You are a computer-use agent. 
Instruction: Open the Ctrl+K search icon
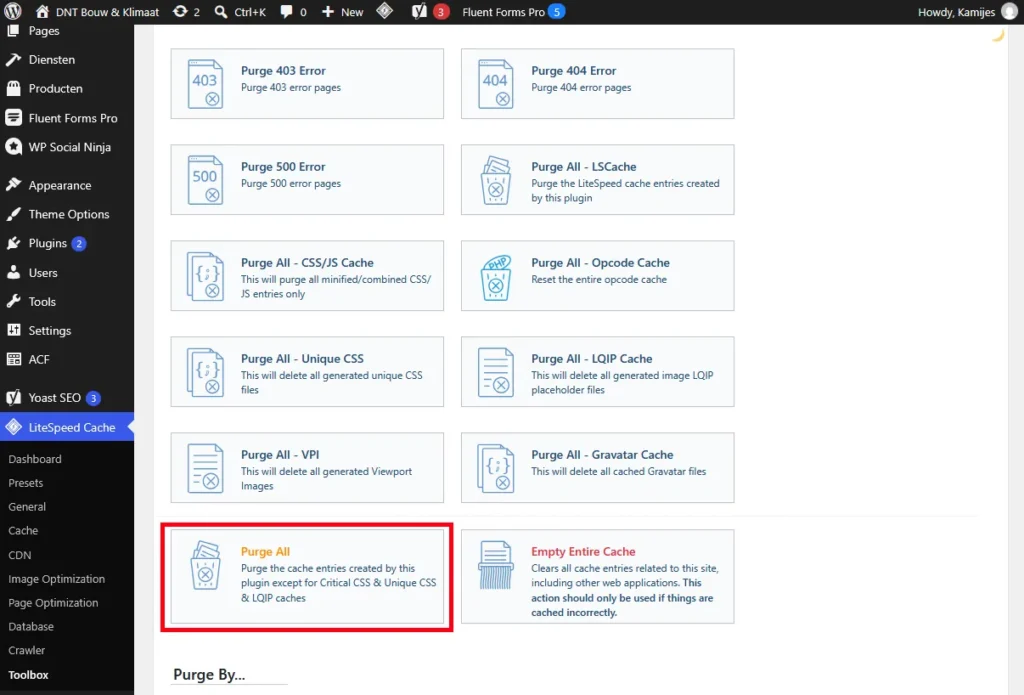coord(221,12)
